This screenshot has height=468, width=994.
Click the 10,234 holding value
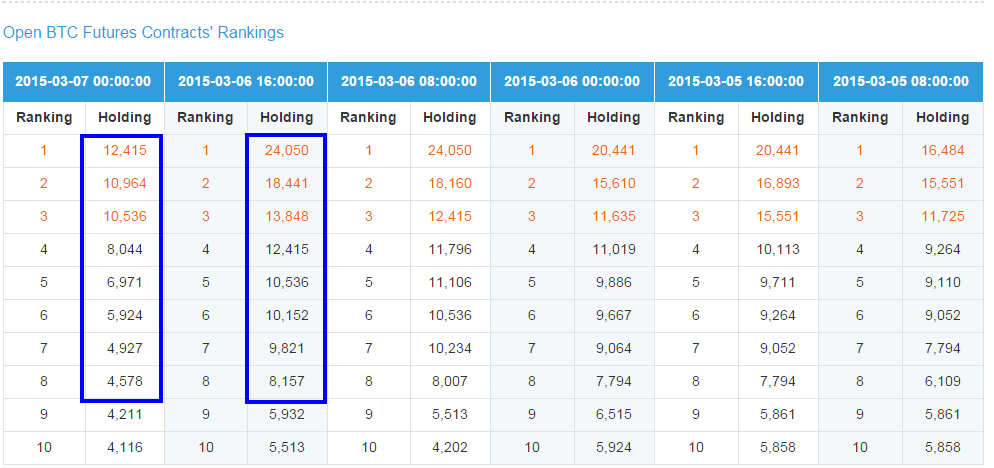coord(449,348)
